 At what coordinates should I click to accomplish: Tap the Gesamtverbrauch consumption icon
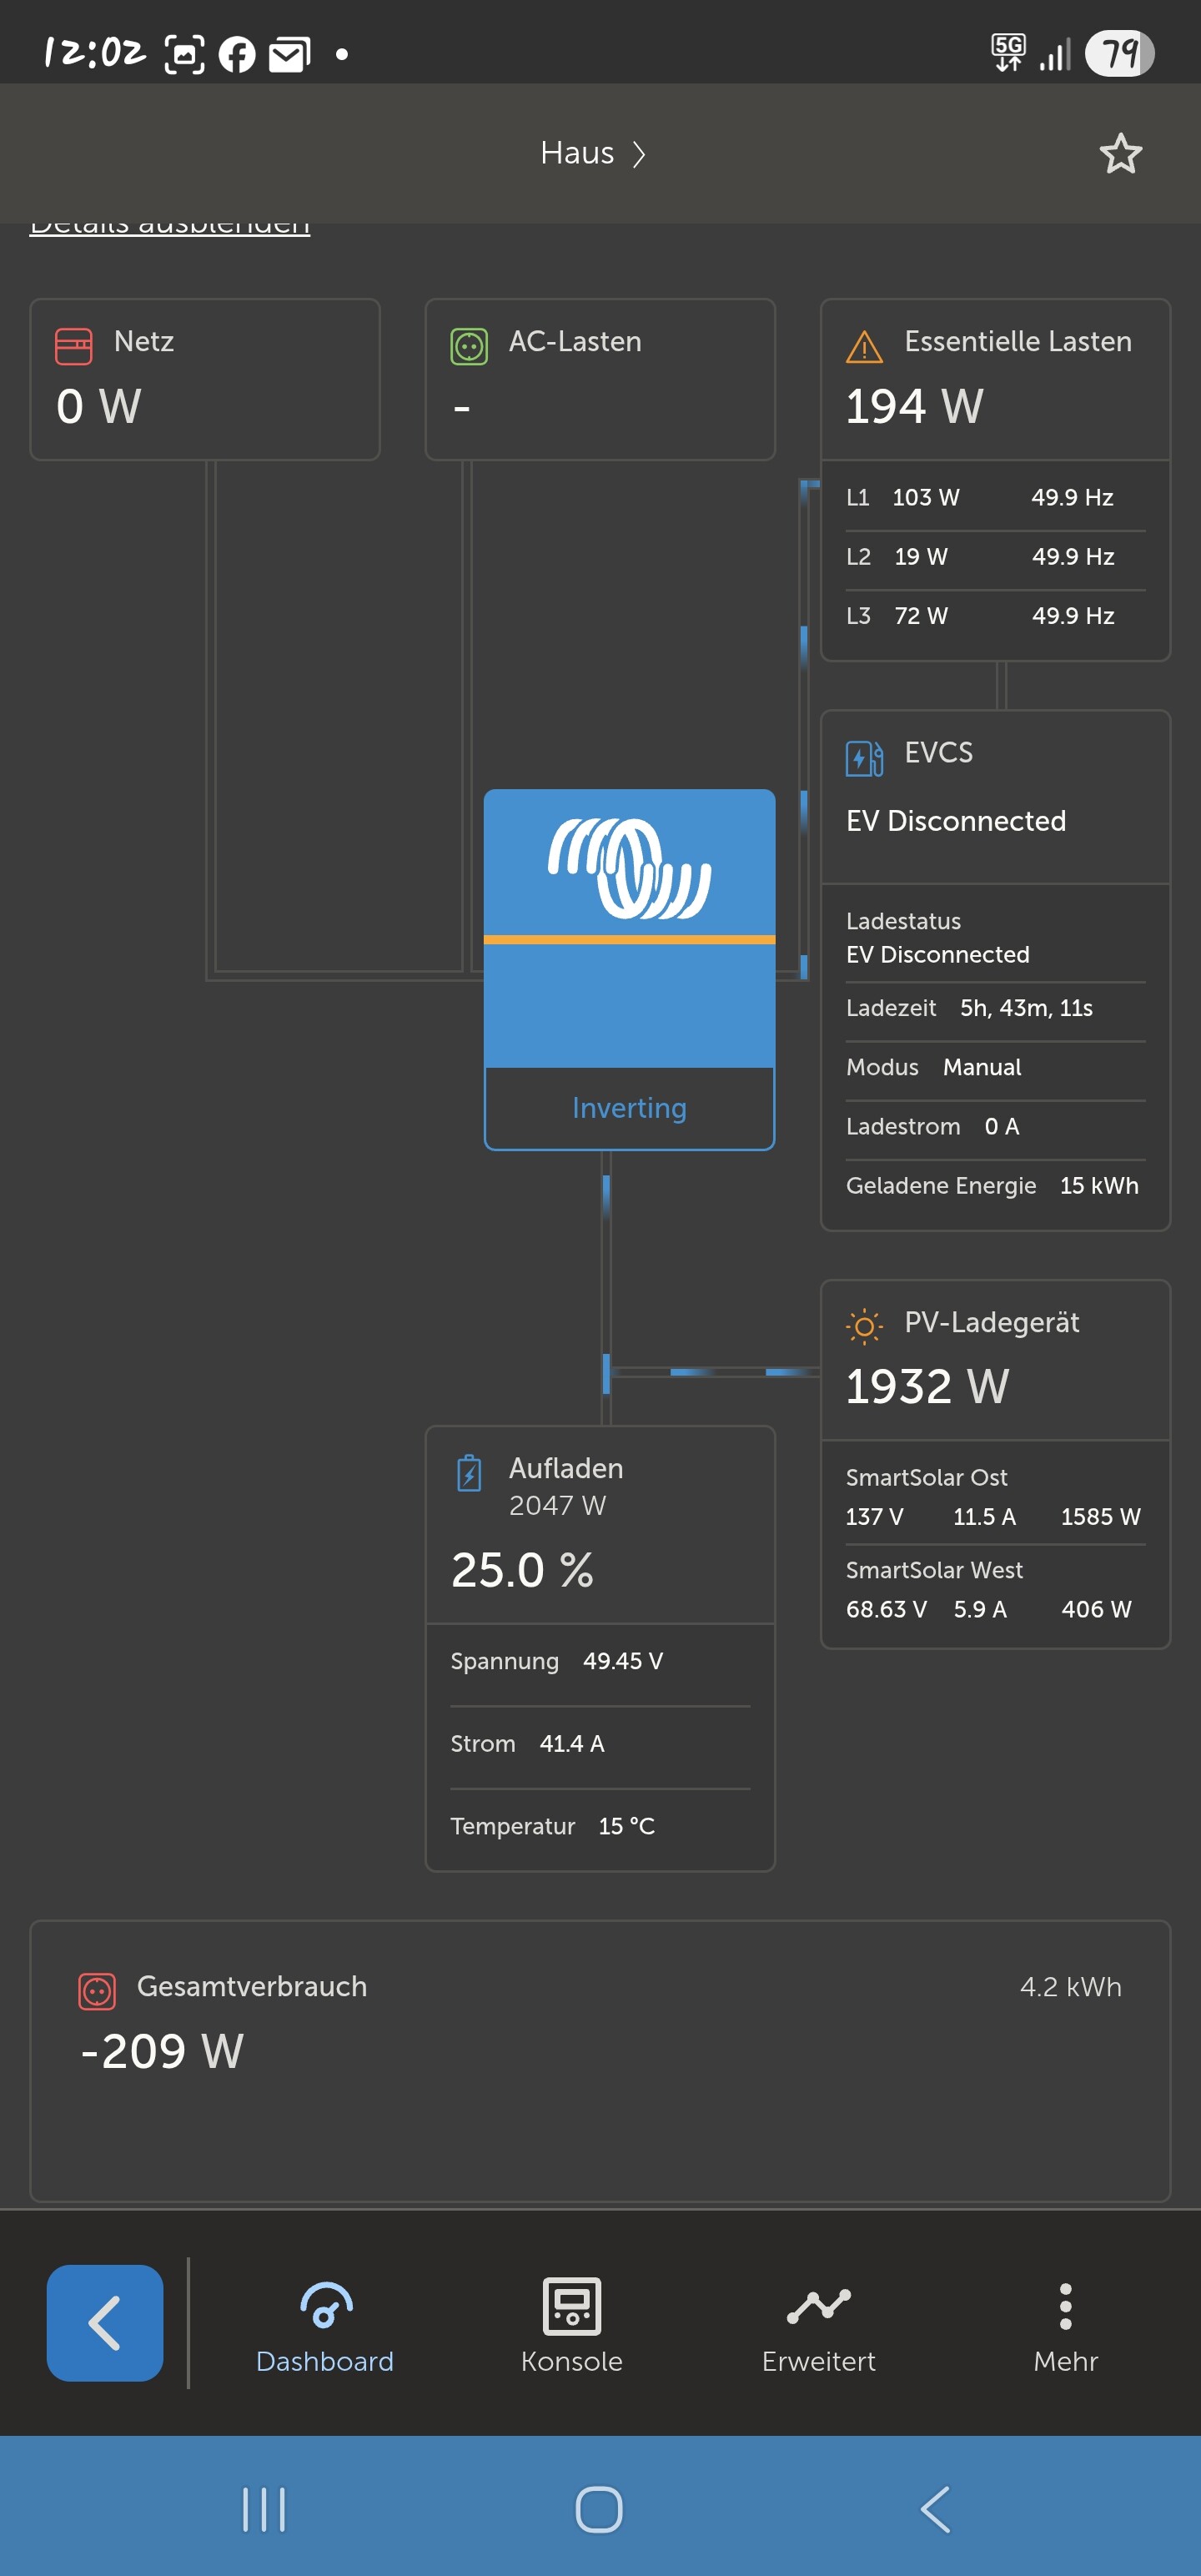click(97, 1990)
